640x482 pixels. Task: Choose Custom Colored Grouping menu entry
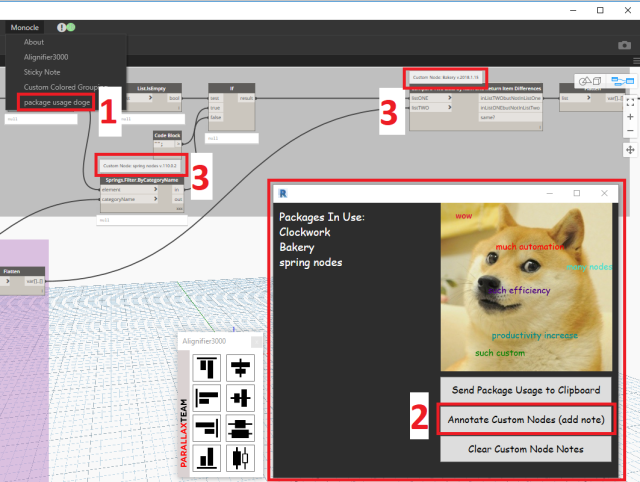(x=64, y=87)
